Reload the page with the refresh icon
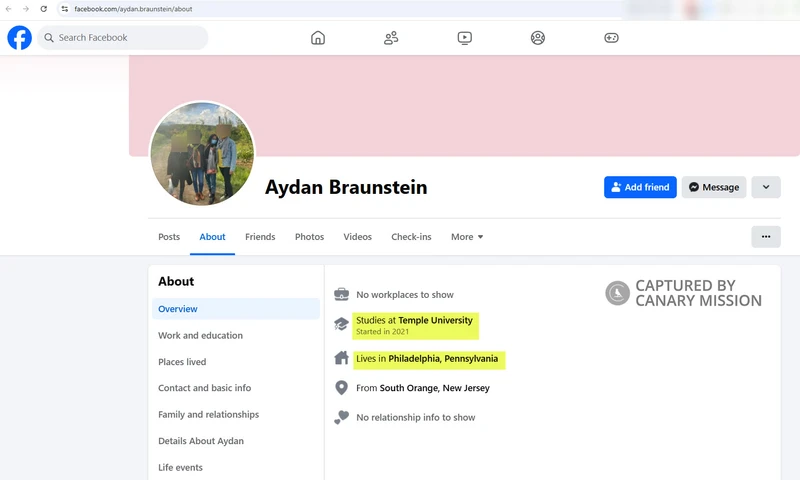The width and height of the screenshot is (800, 480). point(44,9)
